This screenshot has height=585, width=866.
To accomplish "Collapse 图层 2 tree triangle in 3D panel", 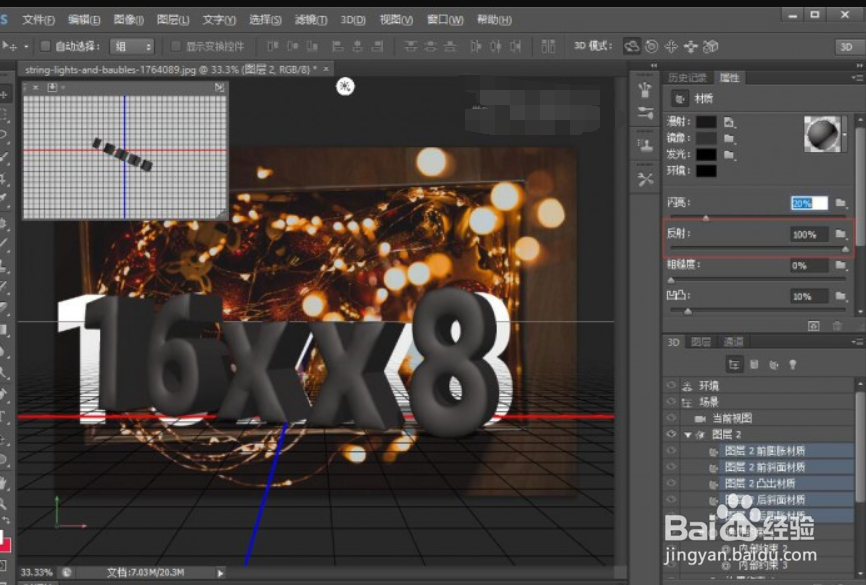I will (688, 435).
